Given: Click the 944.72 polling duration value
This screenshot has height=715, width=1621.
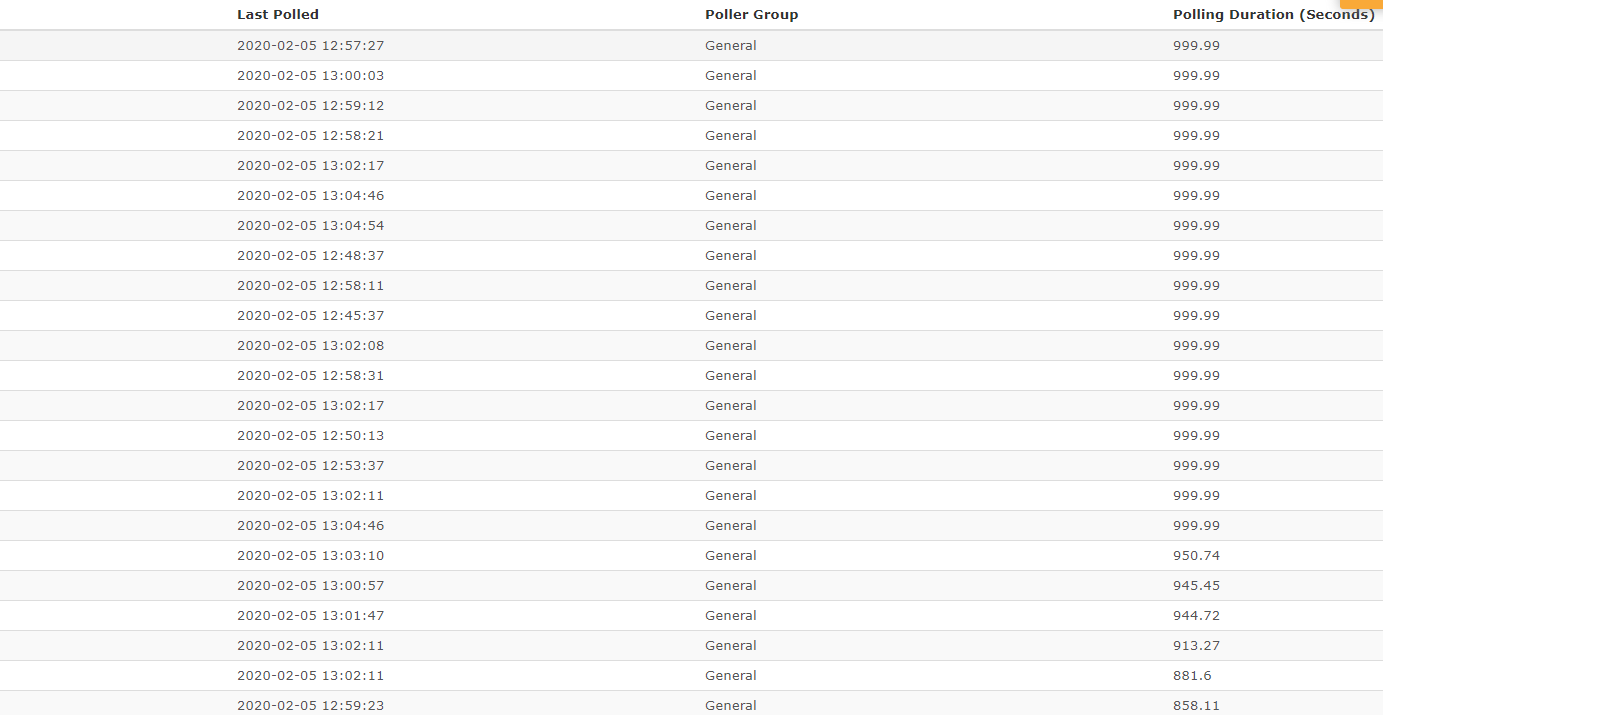Looking at the screenshot, I should [1196, 616].
